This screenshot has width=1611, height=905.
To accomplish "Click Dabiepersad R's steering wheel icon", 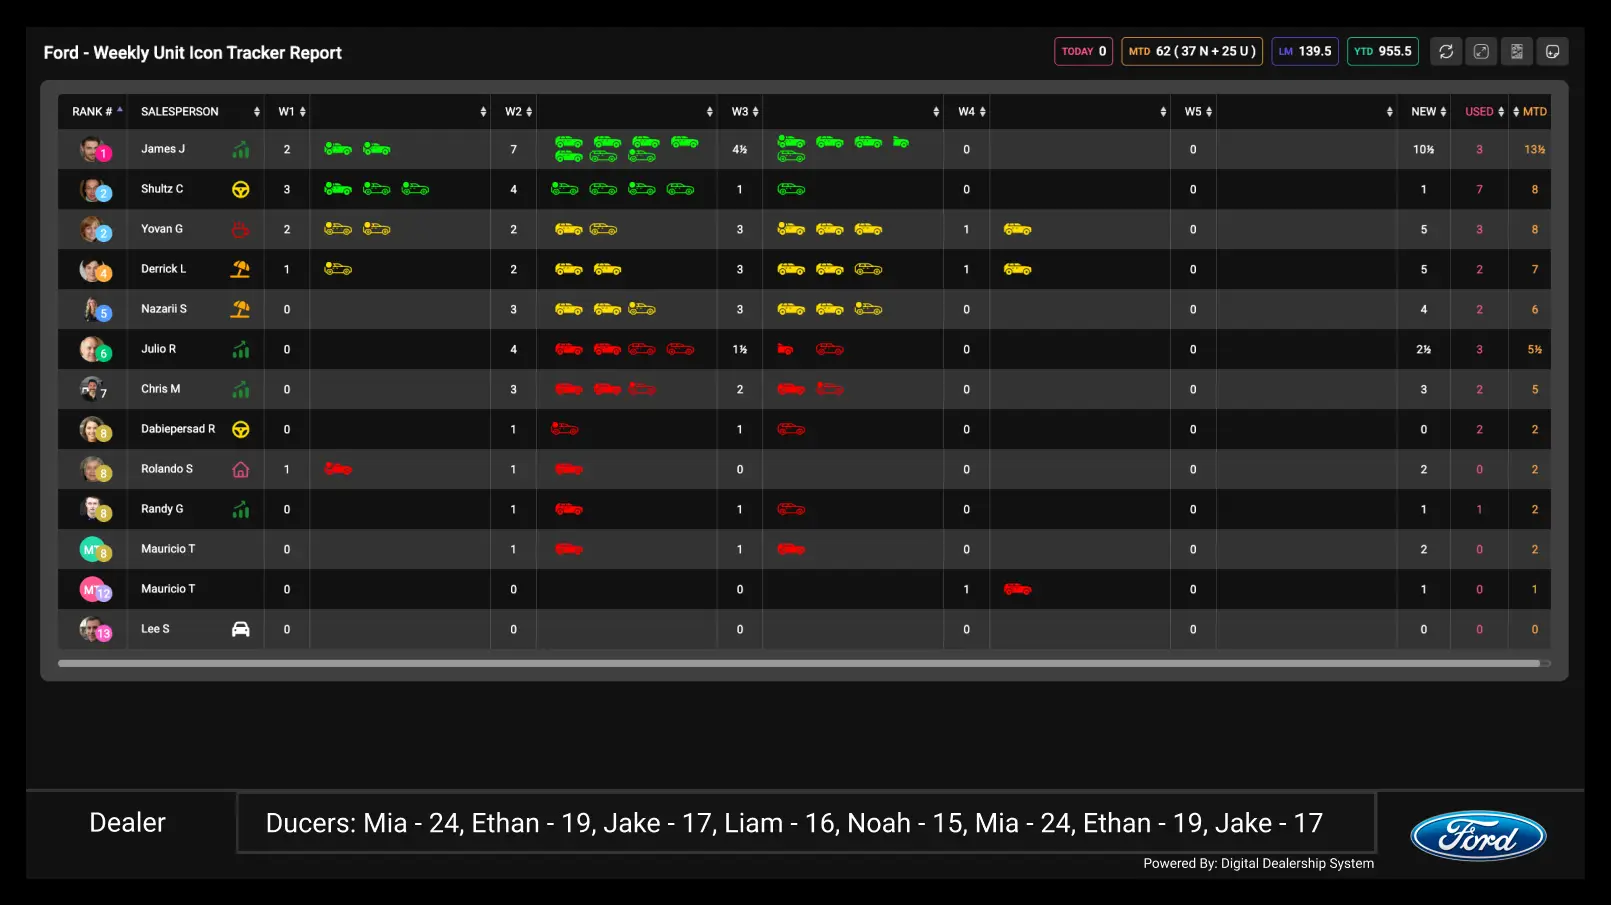I will click(x=241, y=429).
